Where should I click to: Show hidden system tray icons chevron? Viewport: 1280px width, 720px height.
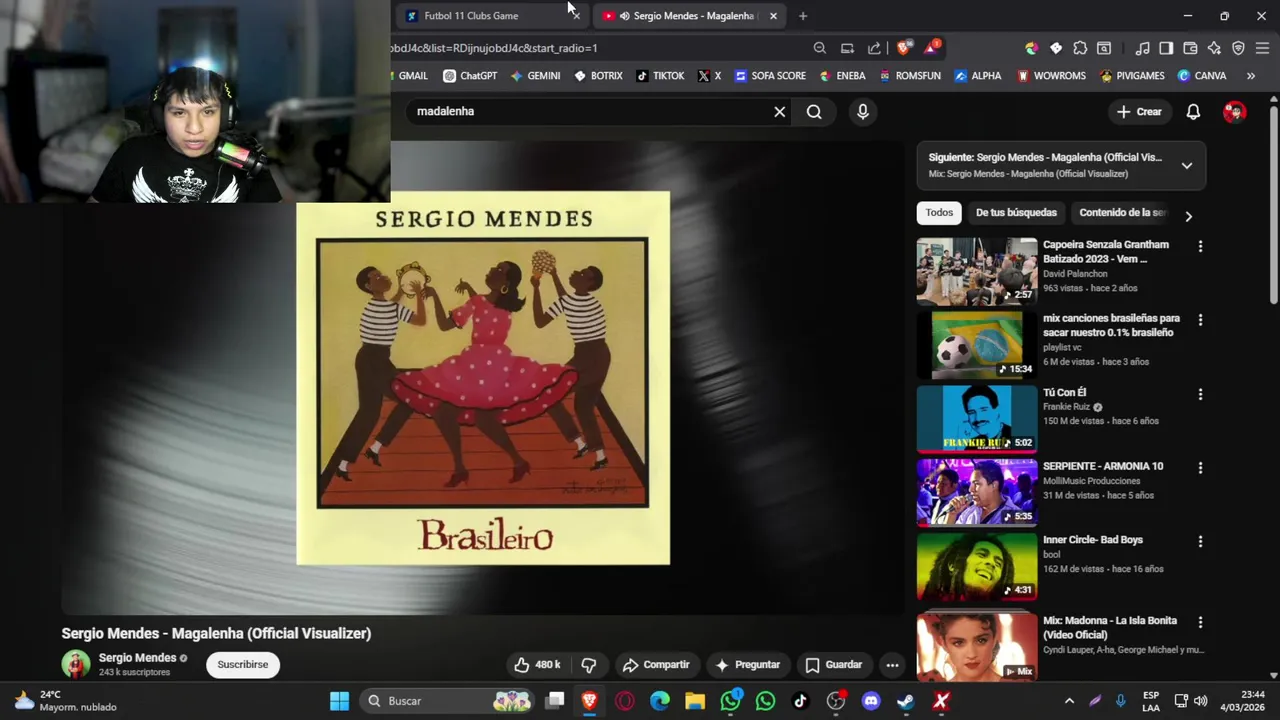pyautogui.click(x=1069, y=701)
